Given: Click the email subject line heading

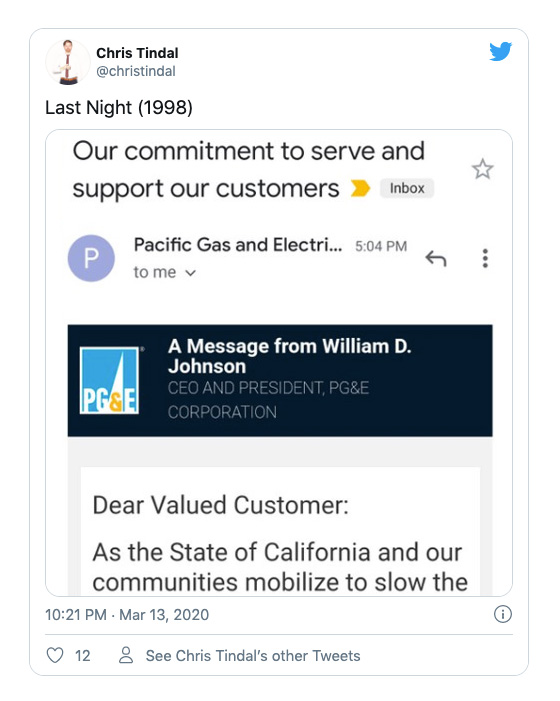Looking at the screenshot, I should (248, 169).
